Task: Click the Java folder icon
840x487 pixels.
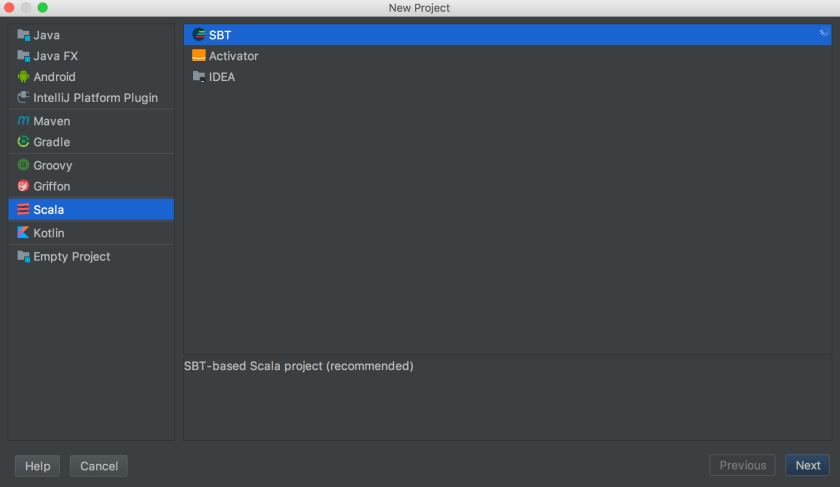Action: click(23, 35)
